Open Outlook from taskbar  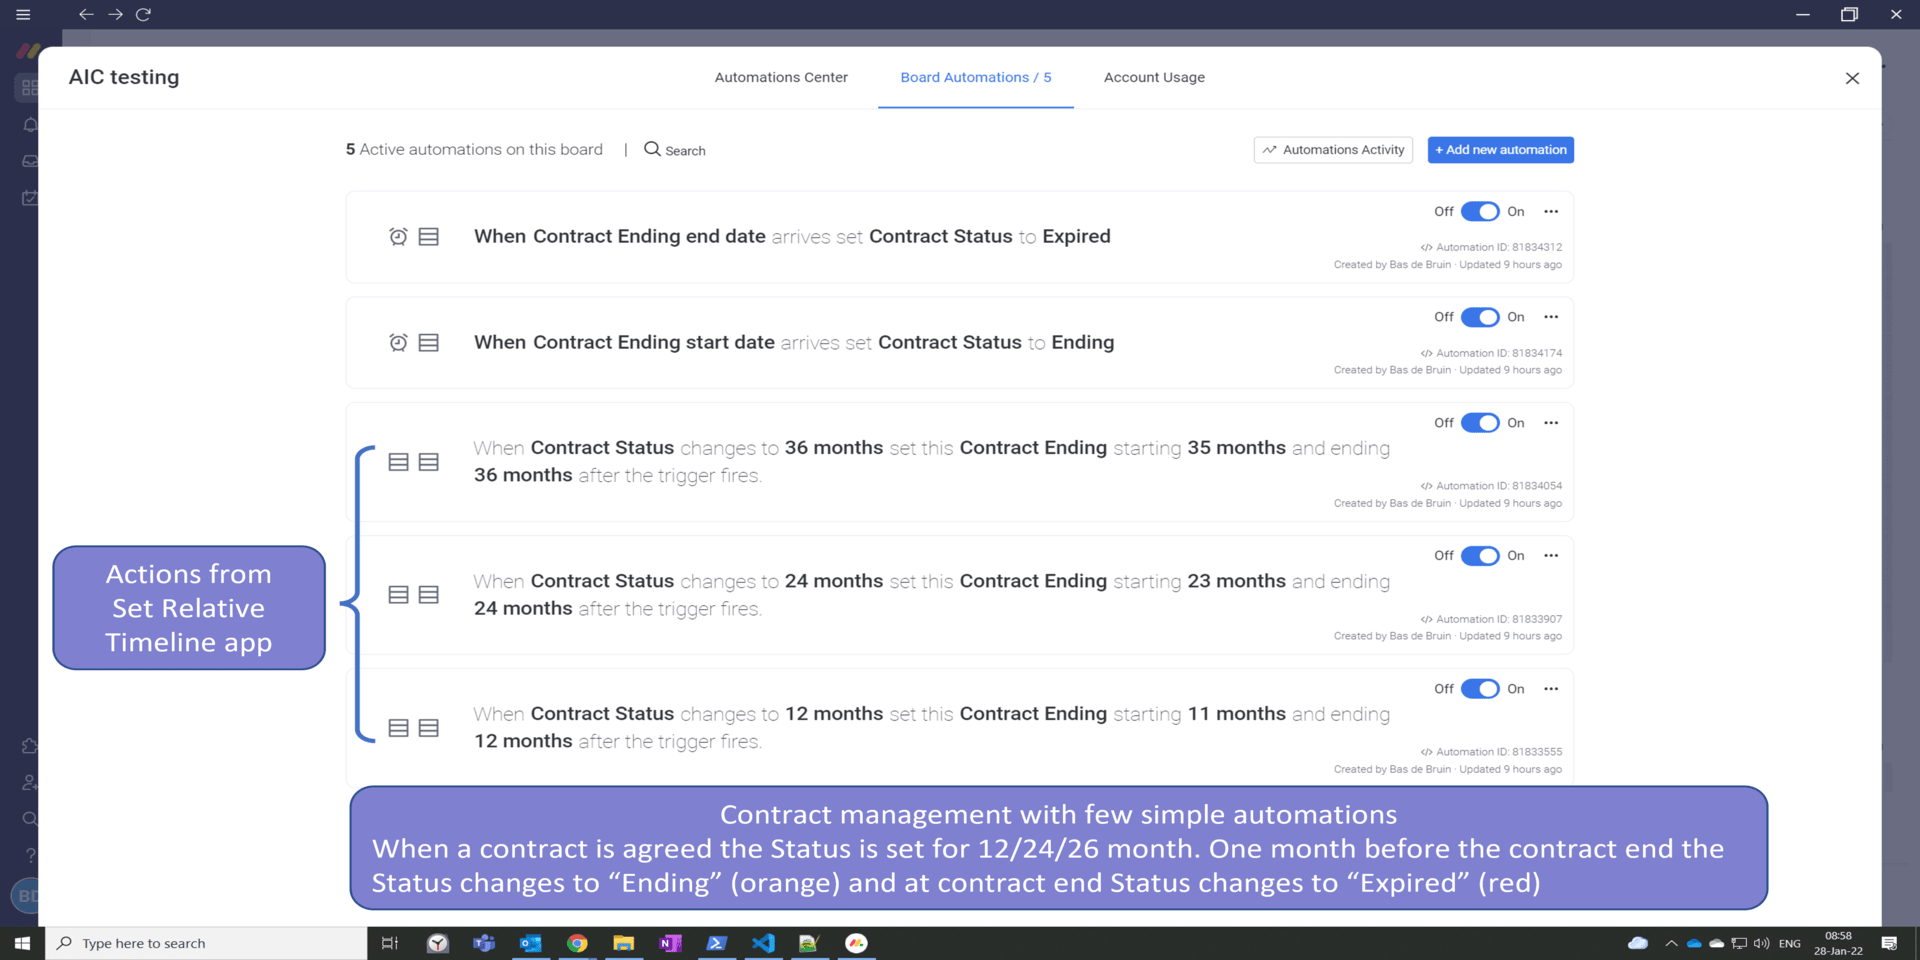530,943
